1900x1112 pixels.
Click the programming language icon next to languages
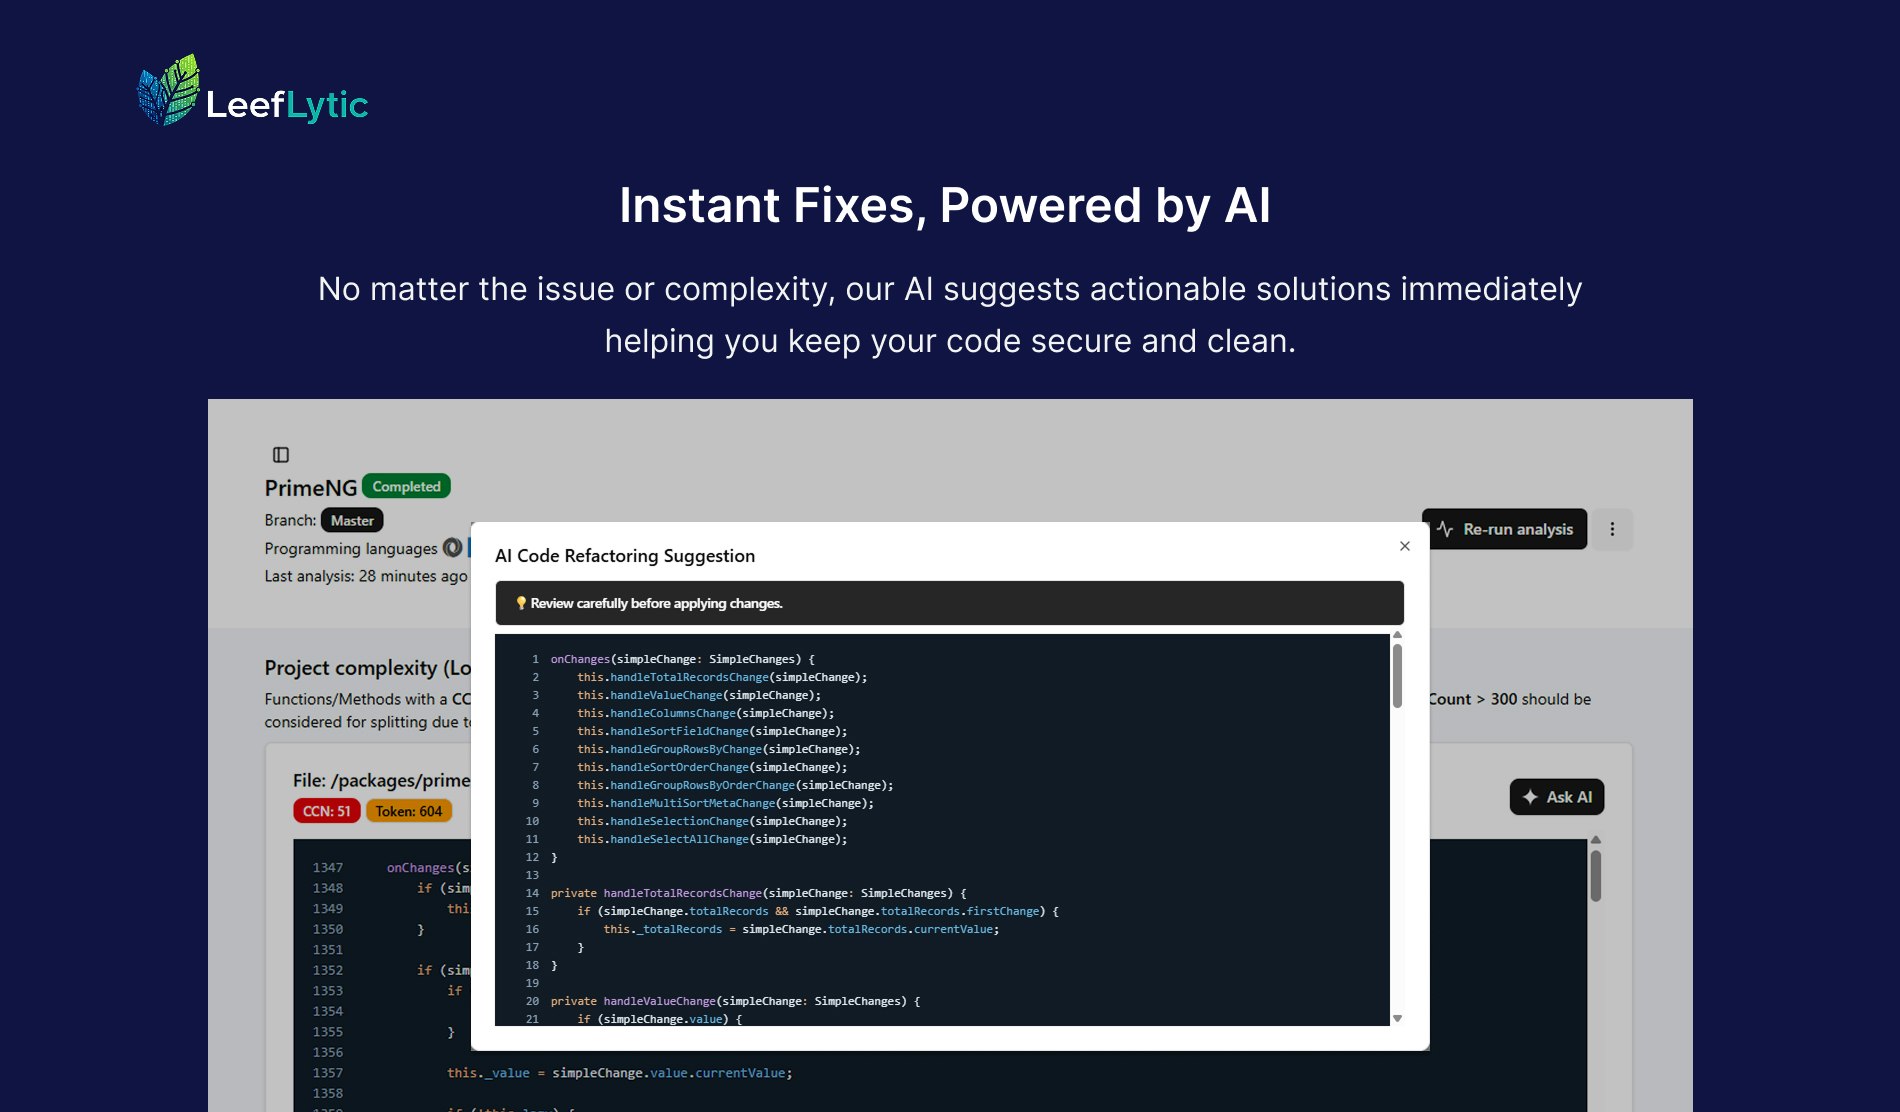[453, 548]
